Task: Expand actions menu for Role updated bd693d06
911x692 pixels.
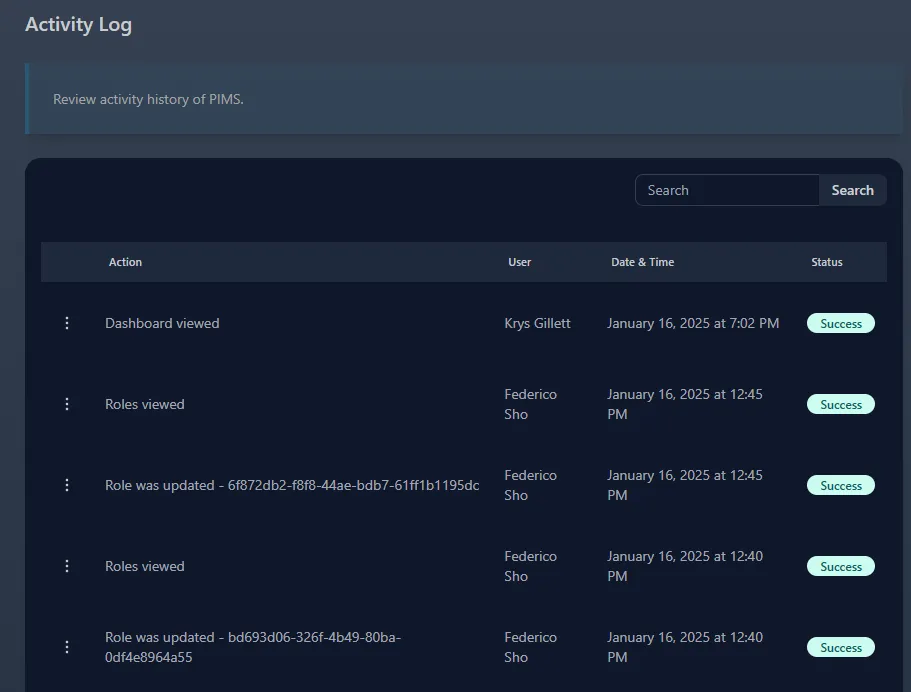Action: coord(67,647)
